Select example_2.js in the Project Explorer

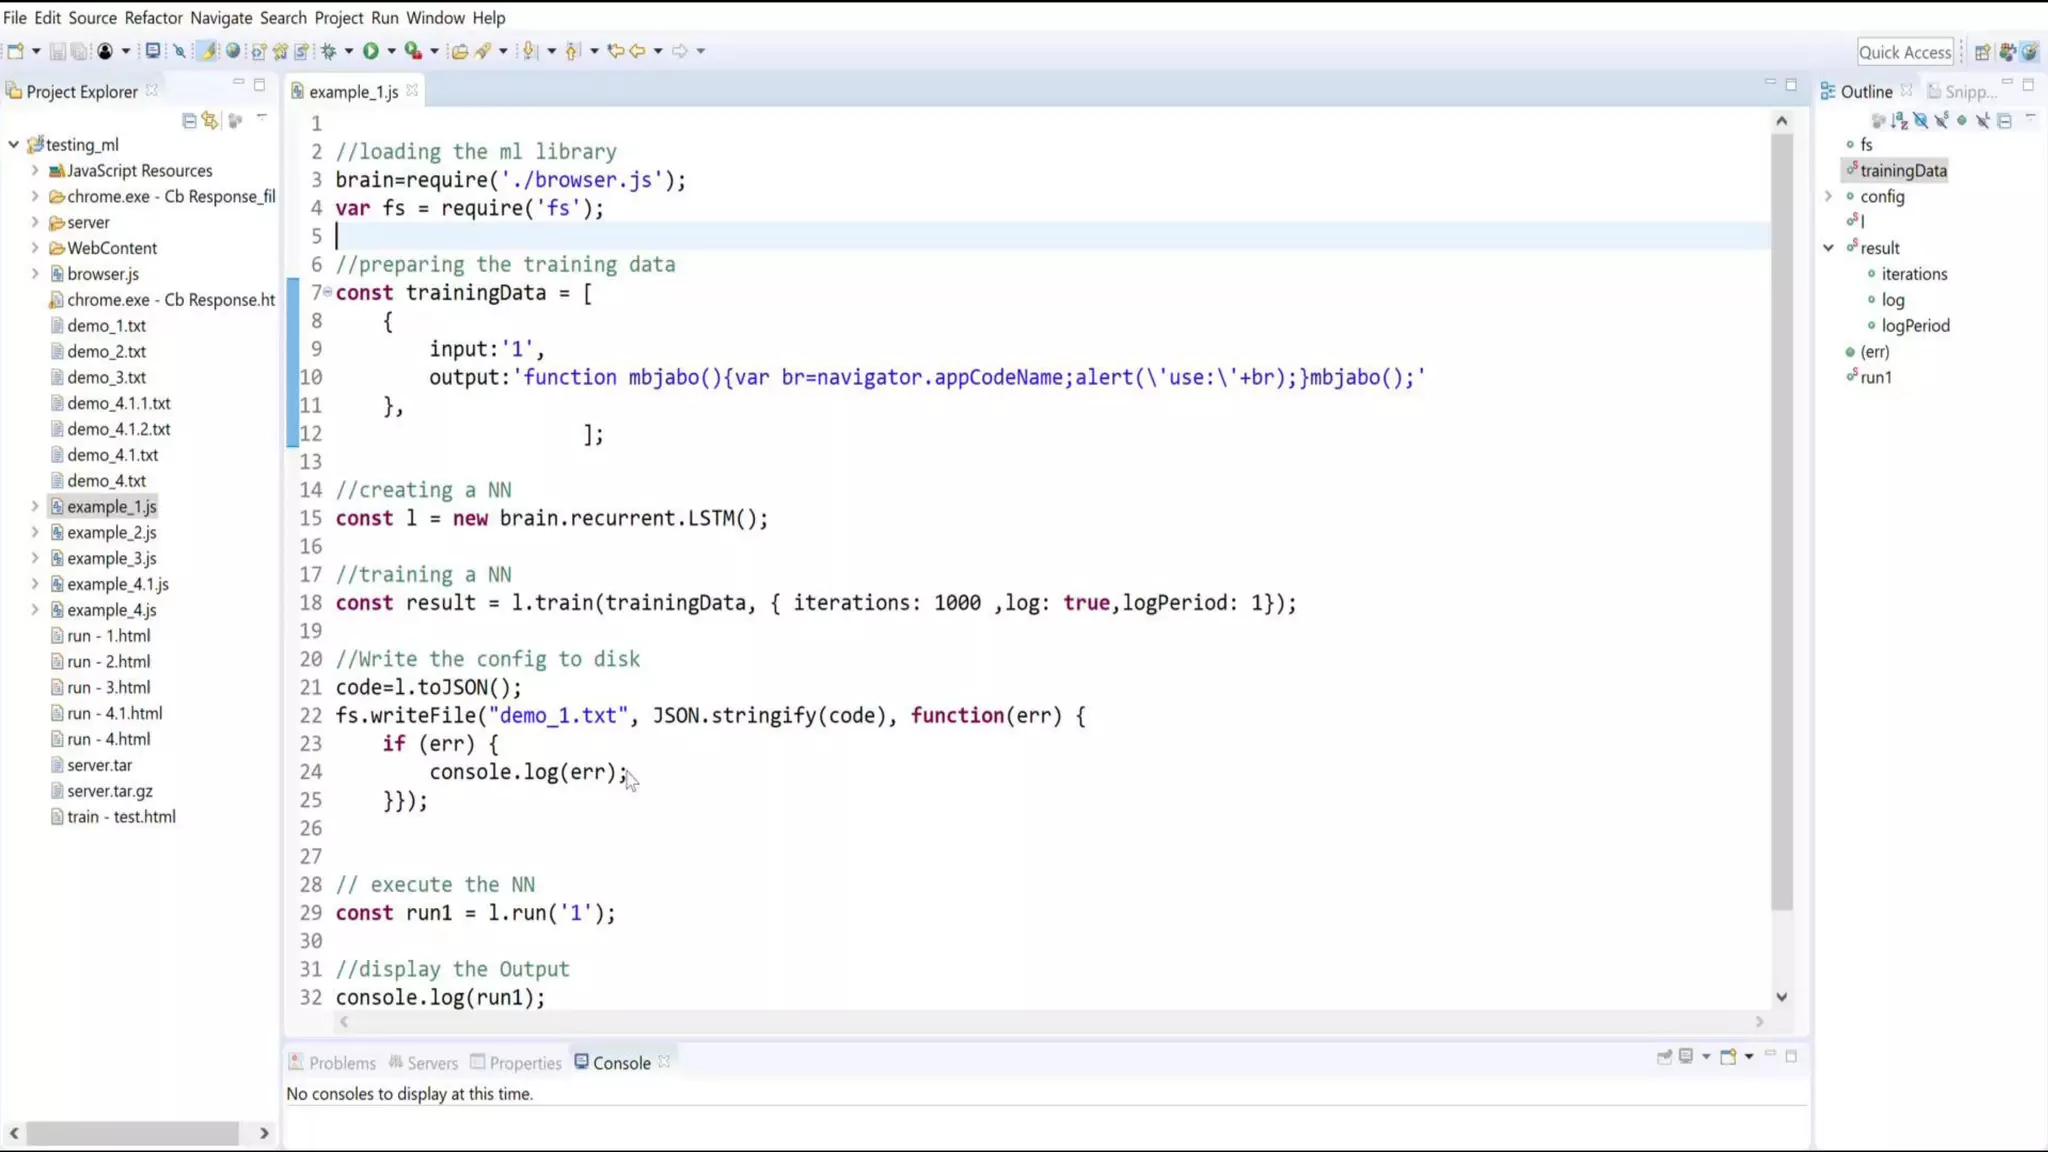click(111, 533)
